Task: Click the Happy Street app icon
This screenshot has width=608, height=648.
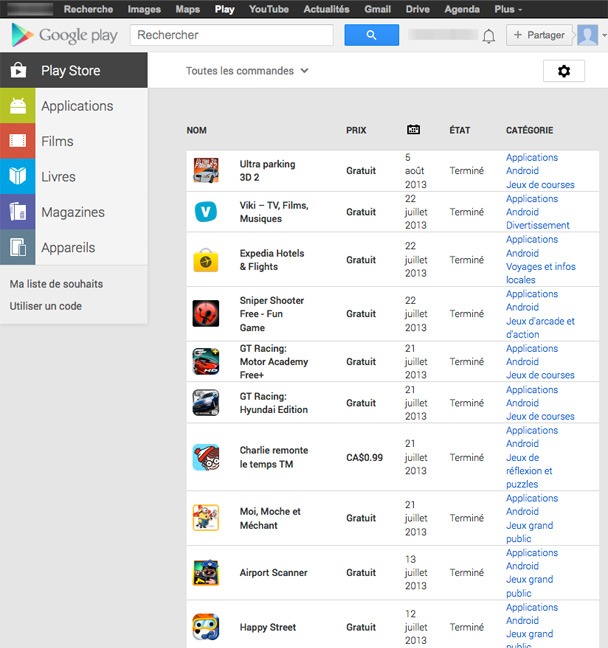Action: 206,627
